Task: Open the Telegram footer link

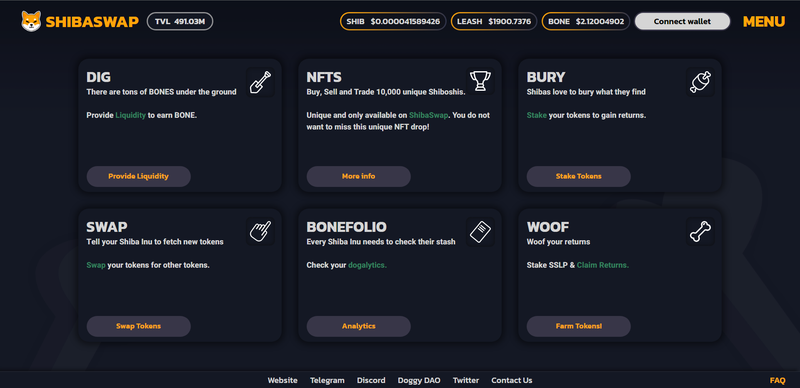Action: coord(327,380)
